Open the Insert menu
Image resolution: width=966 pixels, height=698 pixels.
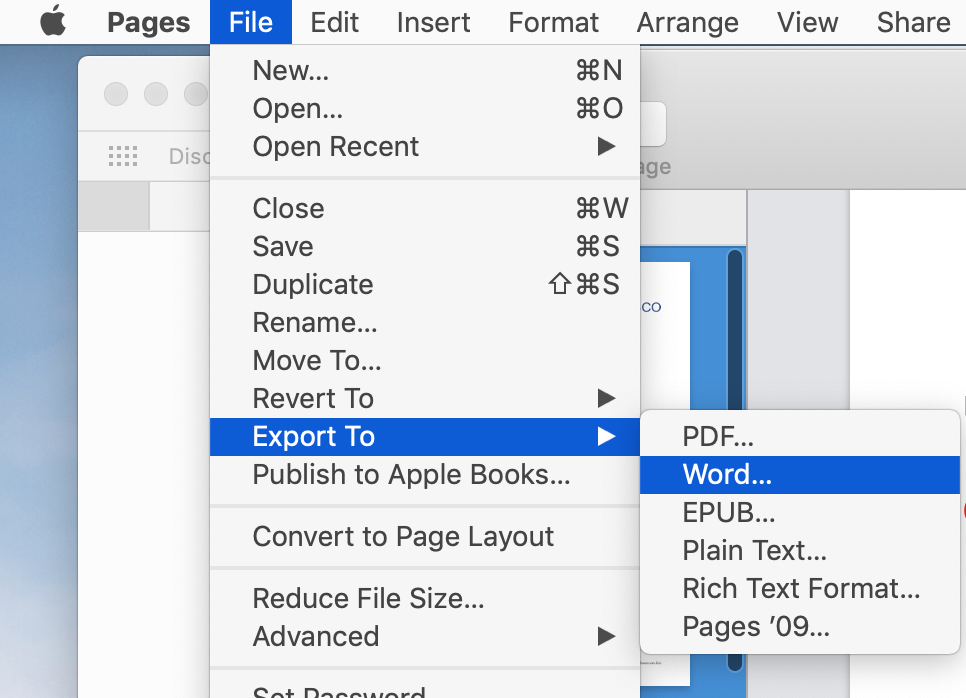coord(433,22)
